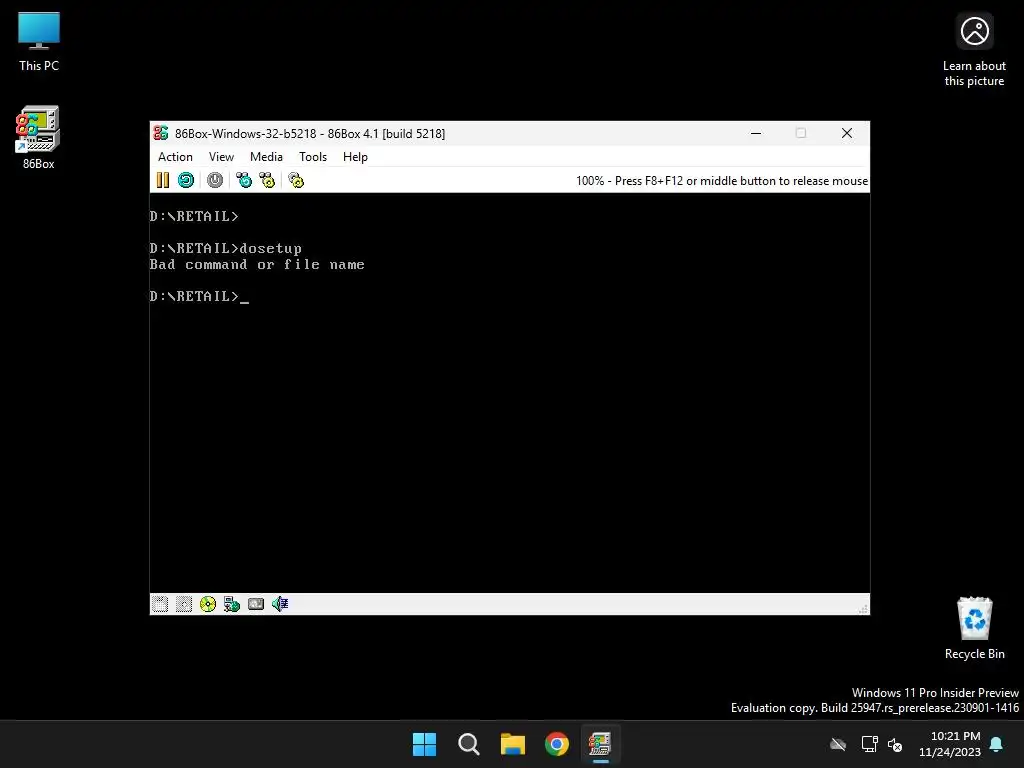This screenshot has height=768, width=1024.
Task: Open the Help menu
Action: pos(355,157)
